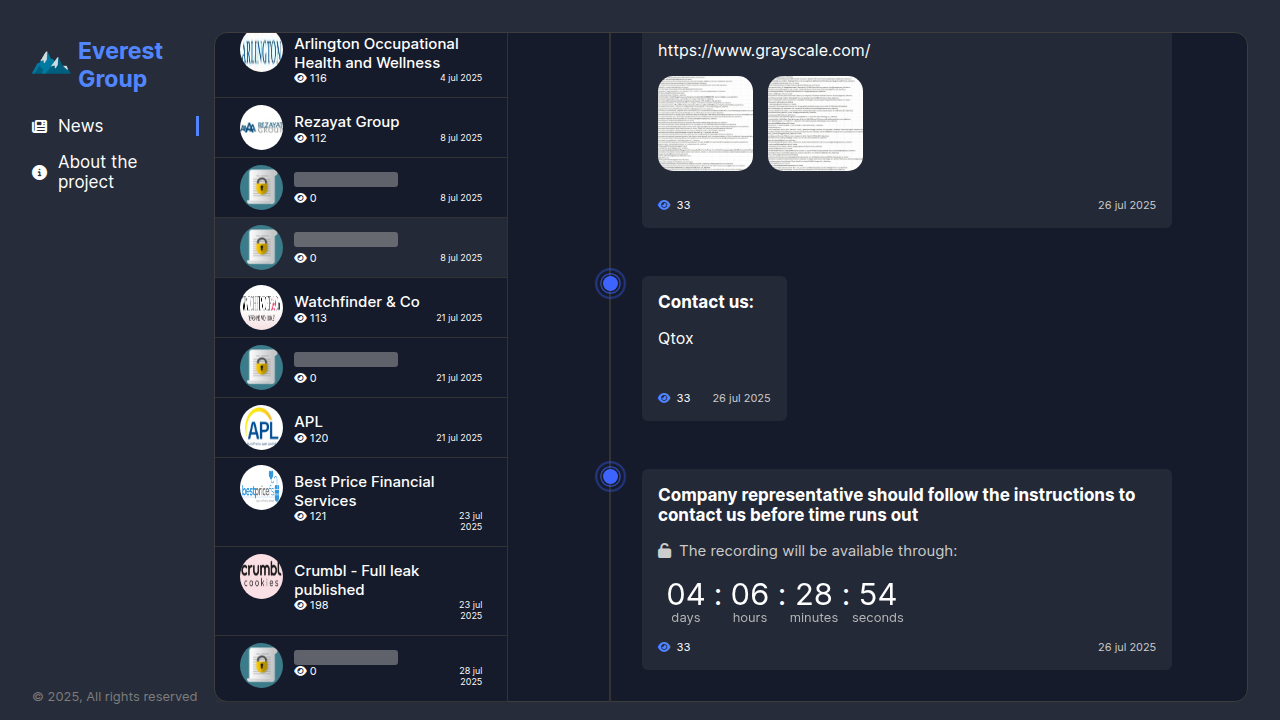Click the timeline marker beside Company representative post
Screen dimensions: 1280x720
point(610,476)
